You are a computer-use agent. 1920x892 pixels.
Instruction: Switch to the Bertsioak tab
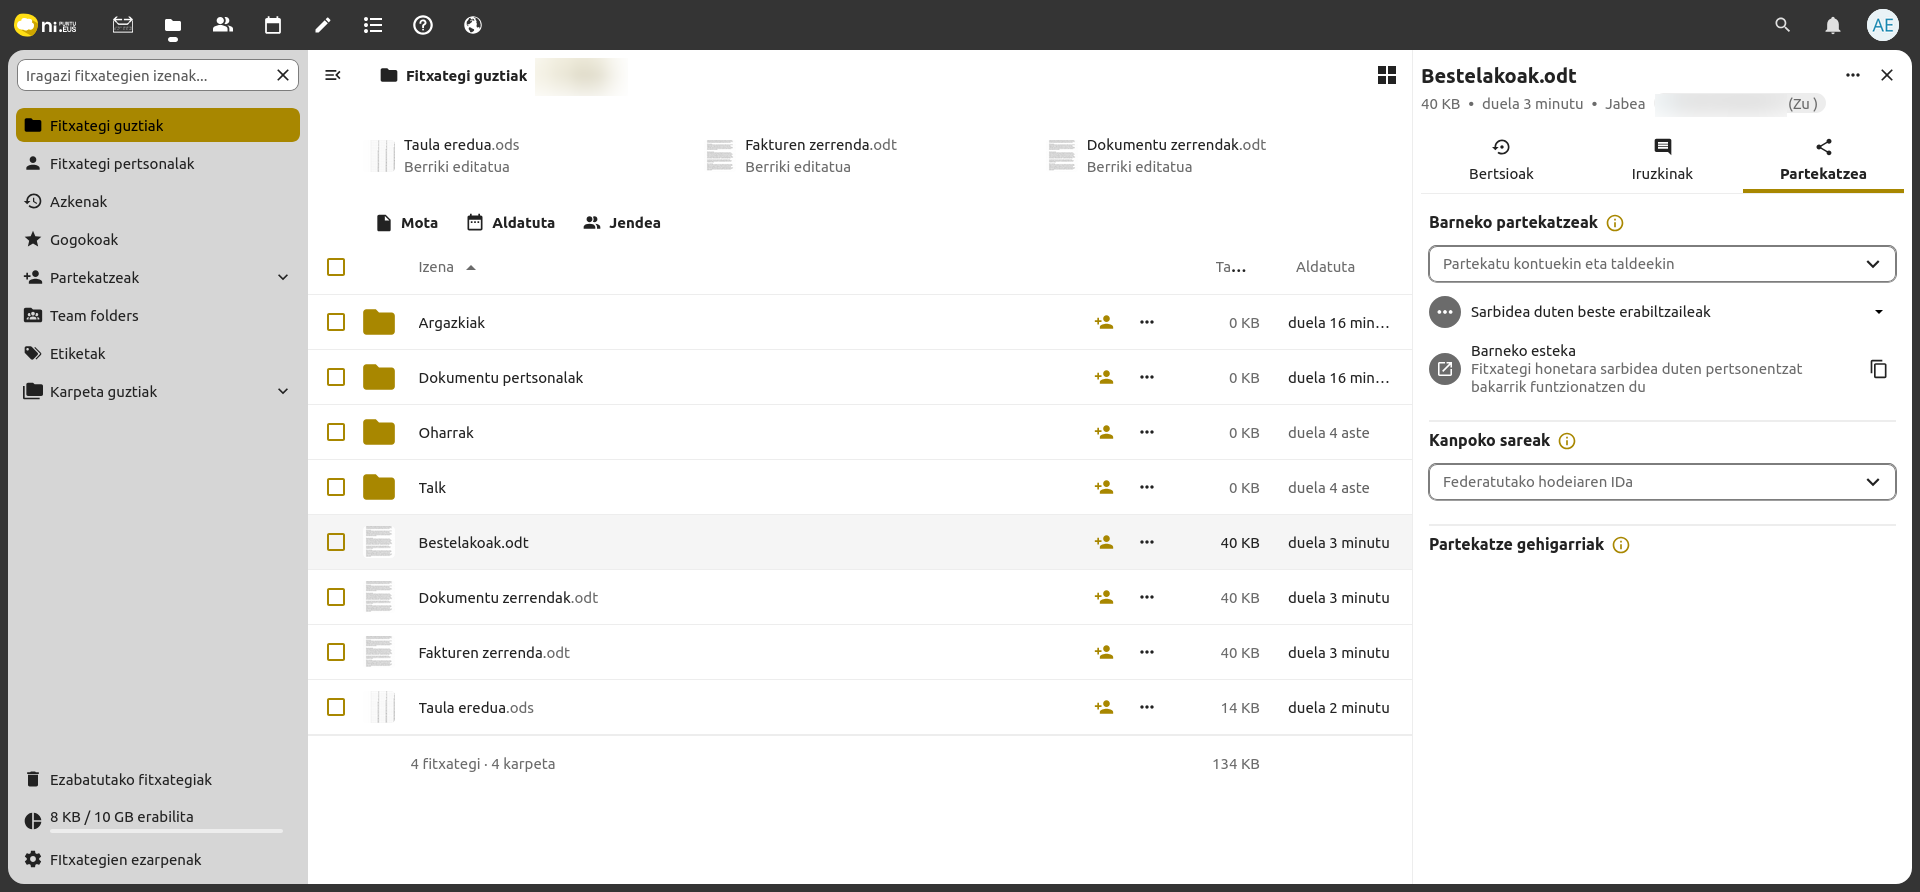coord(1500,160)
